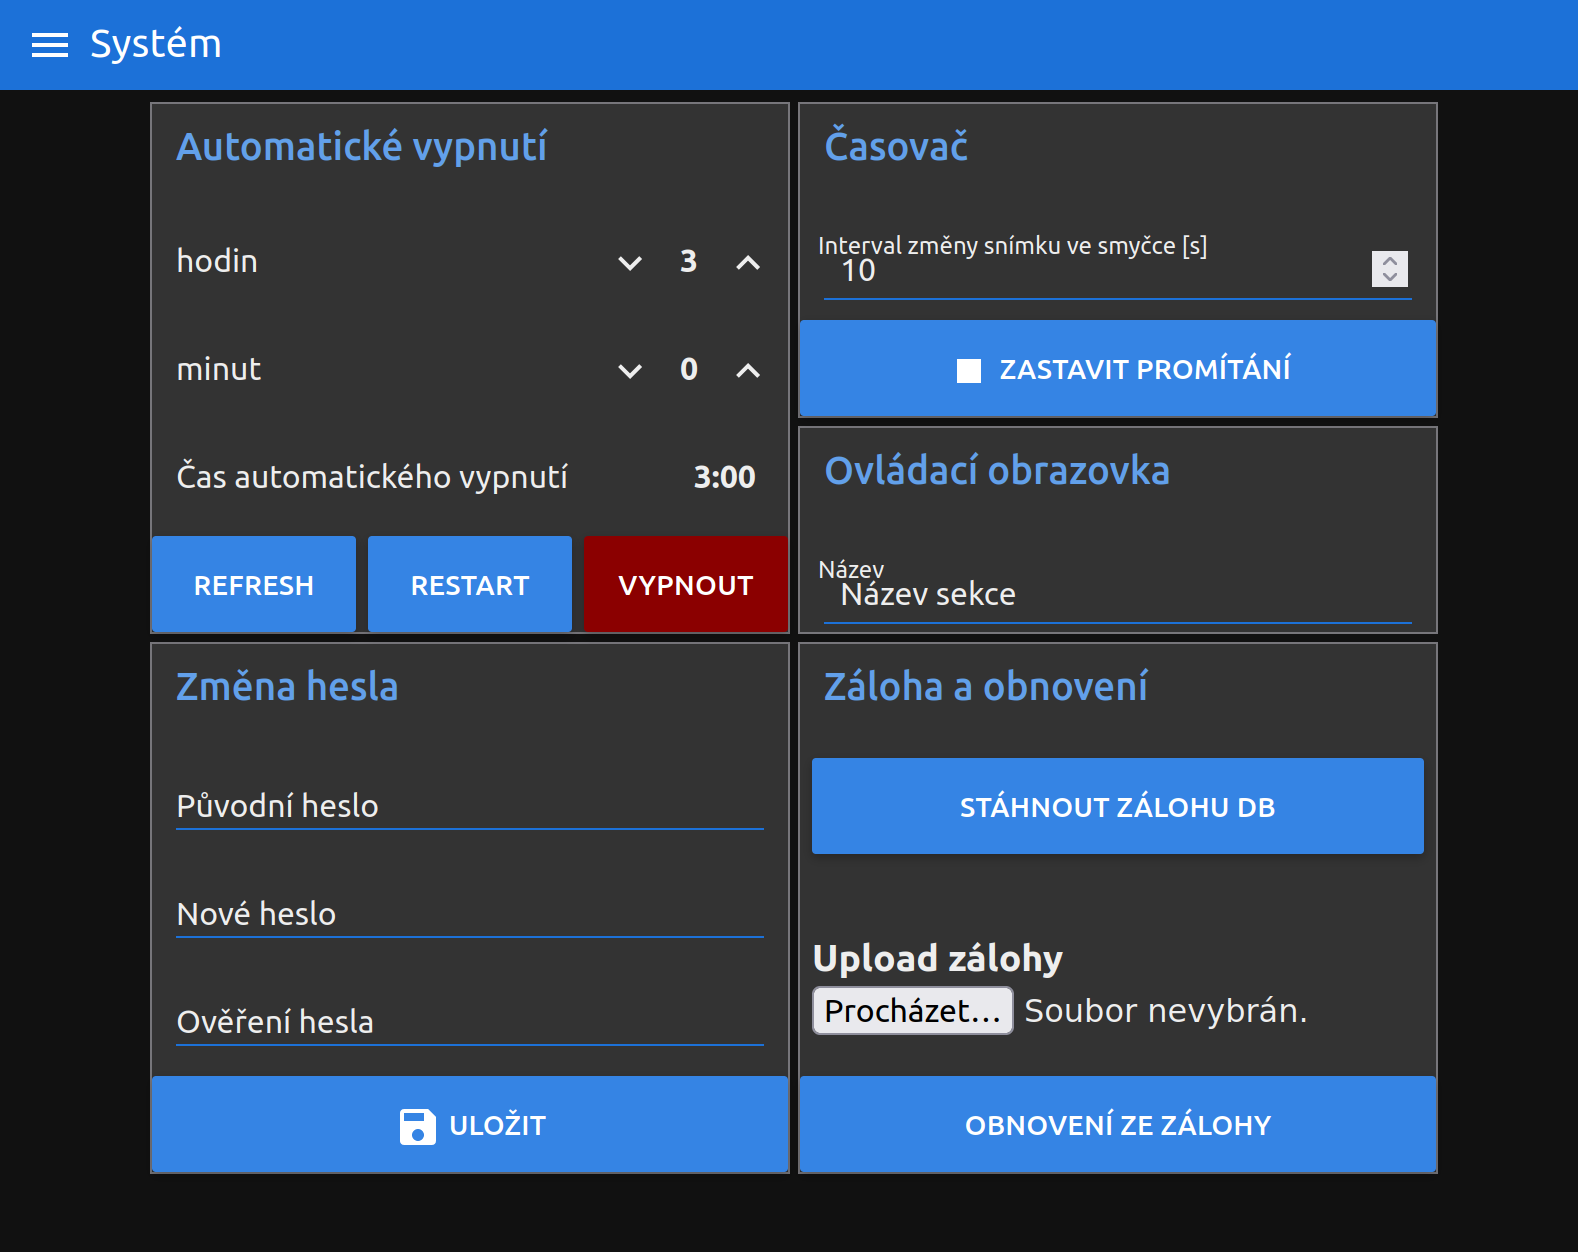
Task: Focus the Ověření hesla field
Action: 470,1022
